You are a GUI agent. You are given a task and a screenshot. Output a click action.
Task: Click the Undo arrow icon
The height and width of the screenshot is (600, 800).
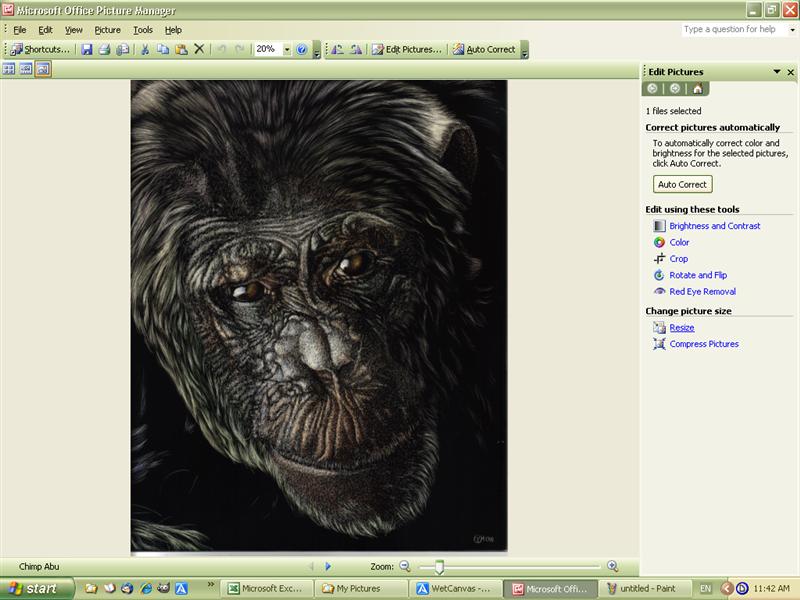tap(222, 49)
